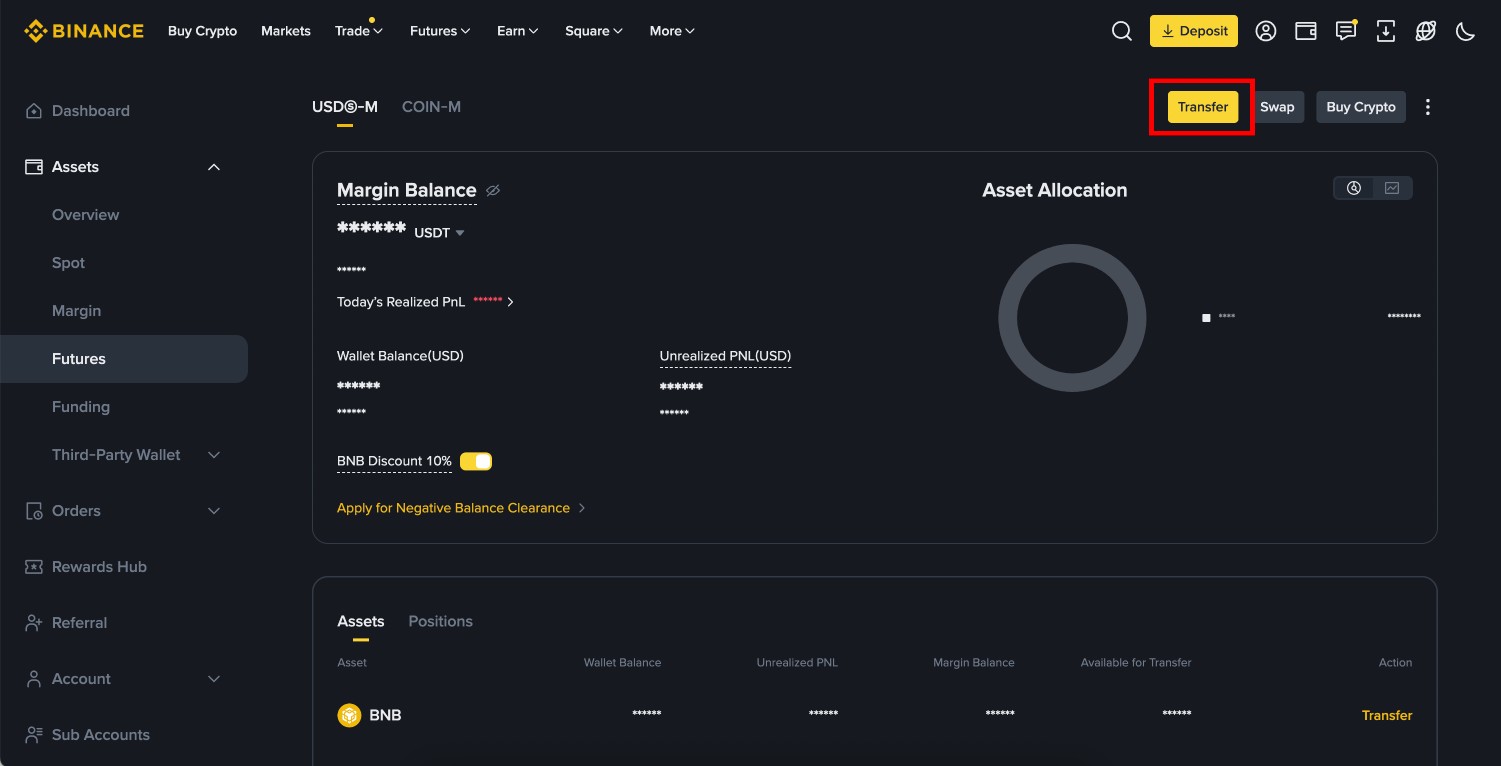Click the Asset Allocation donut chart
The width and height of the screenshot is (1501, 766).
1072,318
